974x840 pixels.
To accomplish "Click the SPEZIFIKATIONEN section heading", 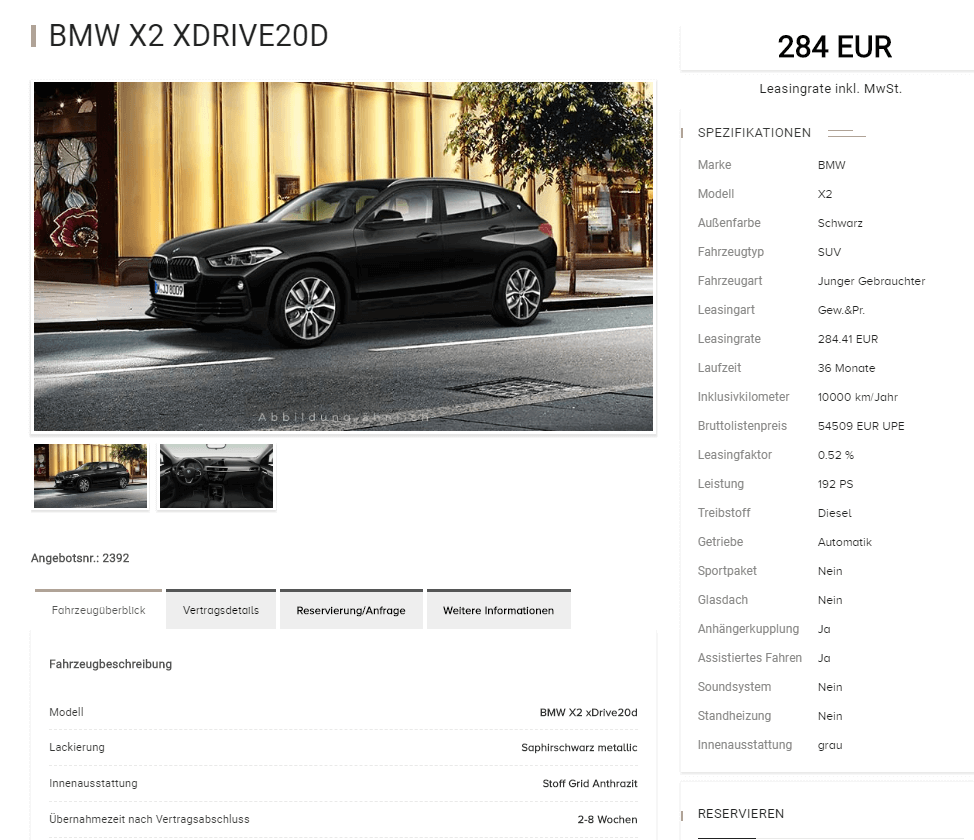I will (754, 132).
